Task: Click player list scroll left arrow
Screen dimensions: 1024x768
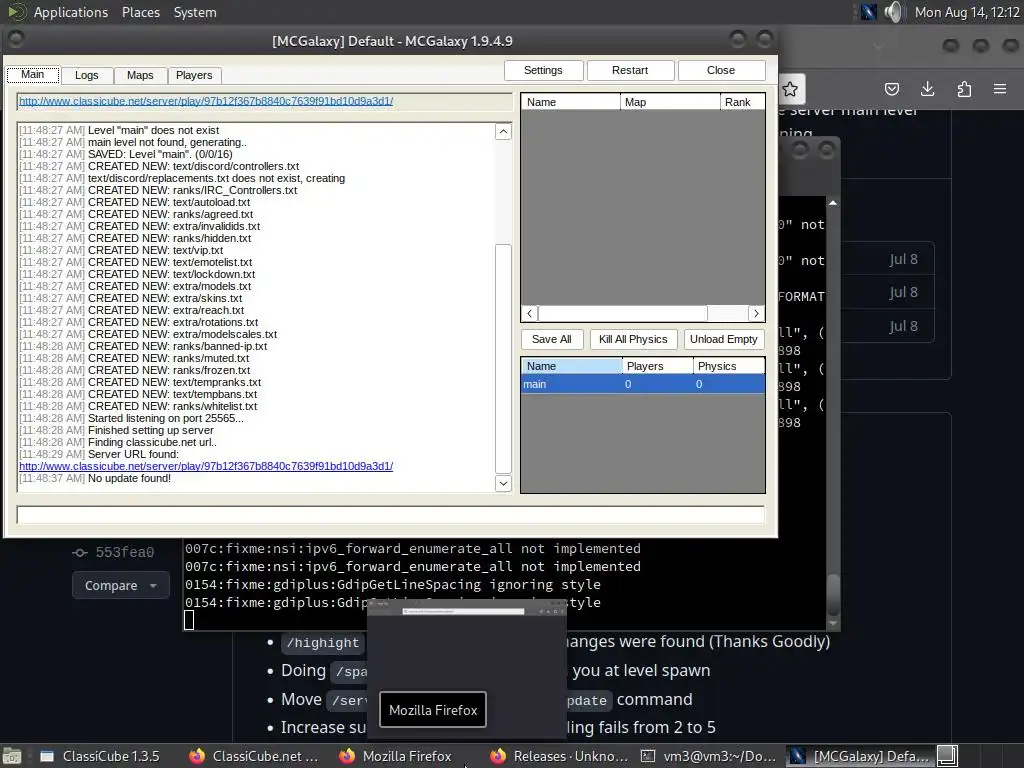Action: click(529, 313)
